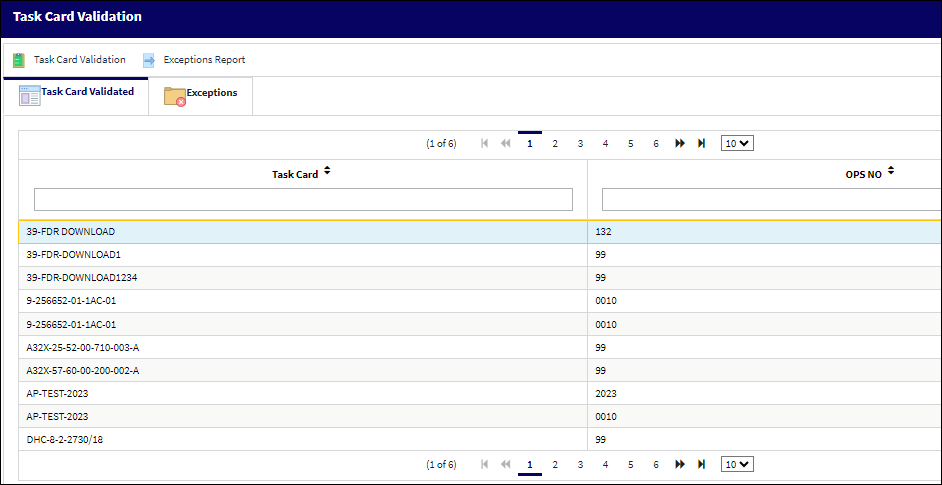Click OPS NO value 2023
This screenshot has width=942, height=485.
(606, 394)
